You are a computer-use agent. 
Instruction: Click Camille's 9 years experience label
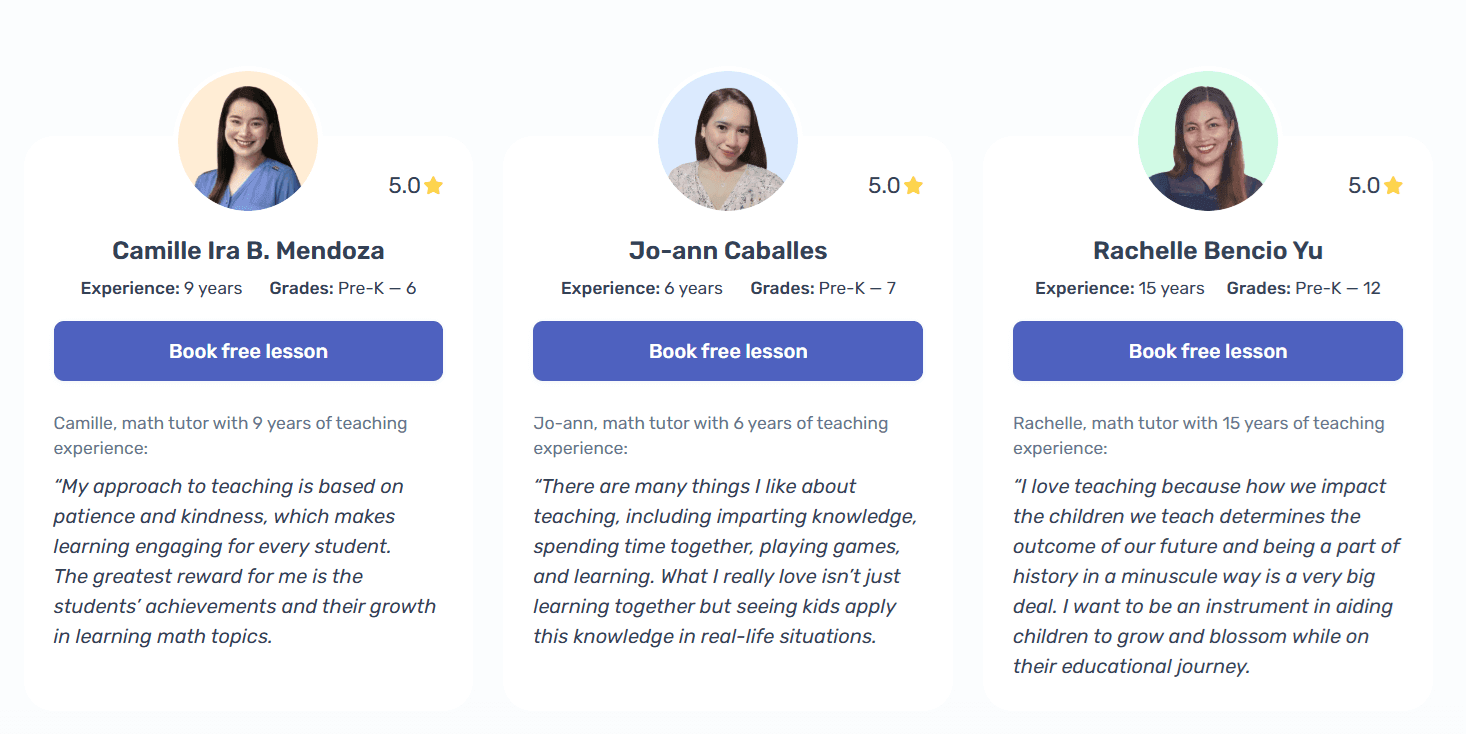coord(162,288)
